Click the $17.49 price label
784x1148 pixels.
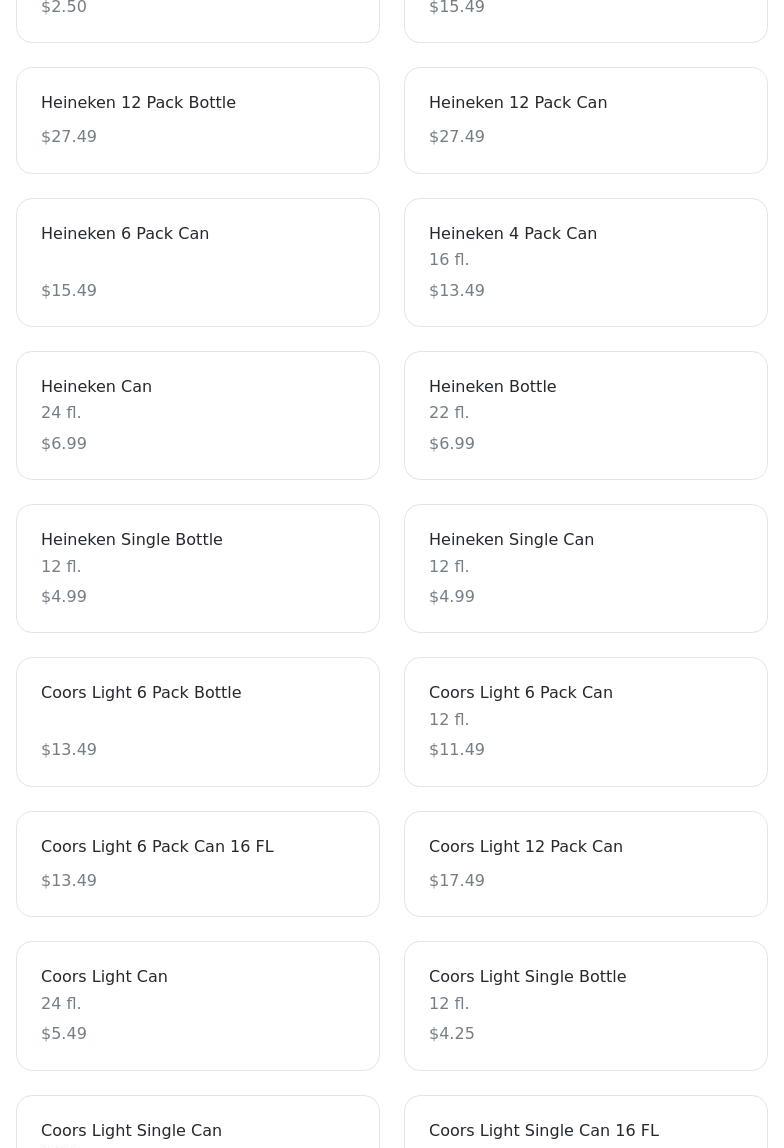pyautogui.click(x=457, y=880)
